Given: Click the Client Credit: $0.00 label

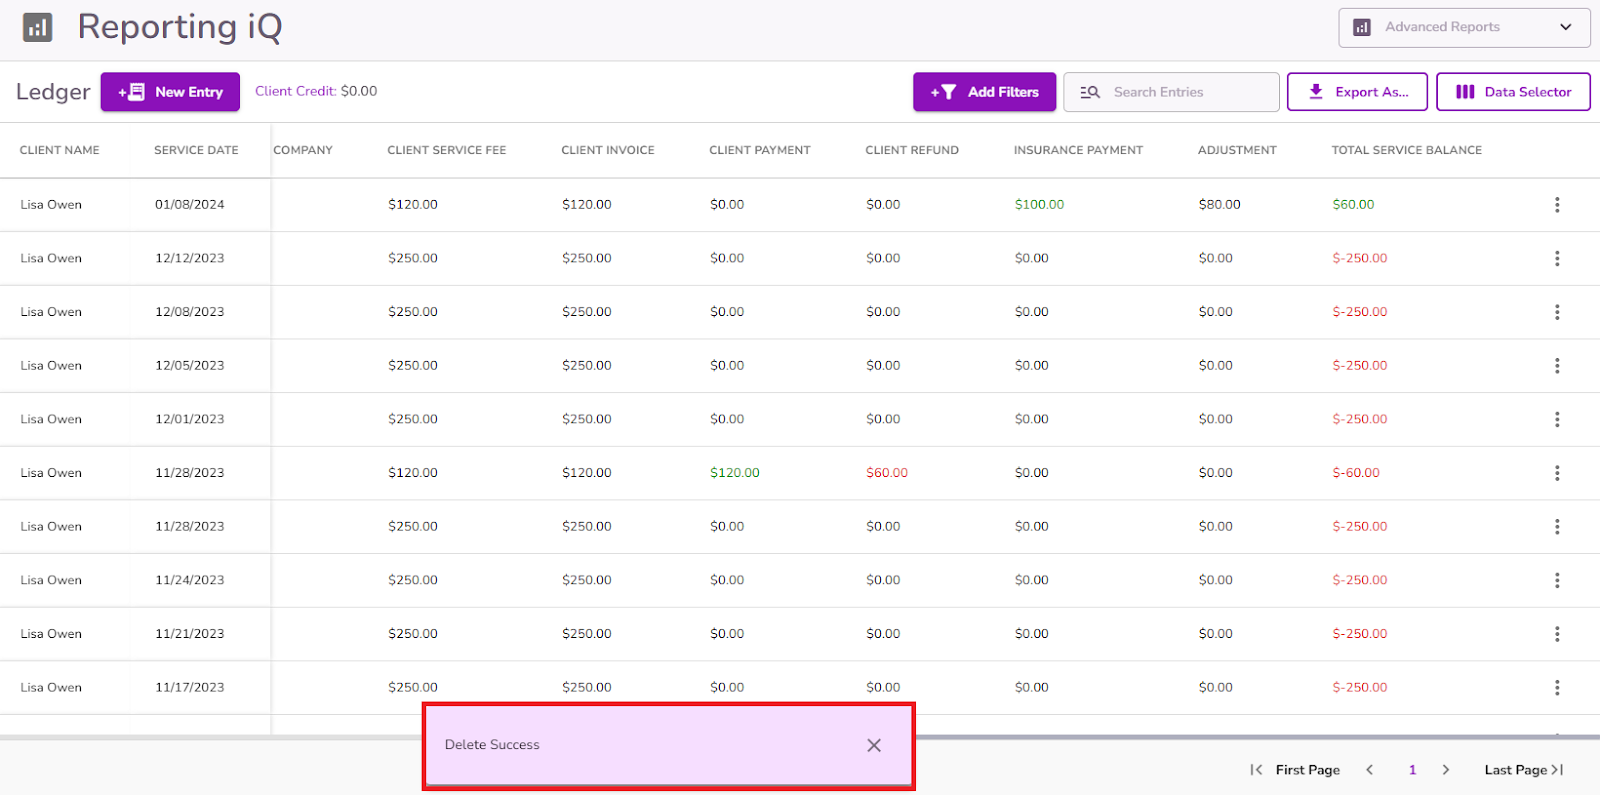Looking at the screenshot, I should (316, 91).
